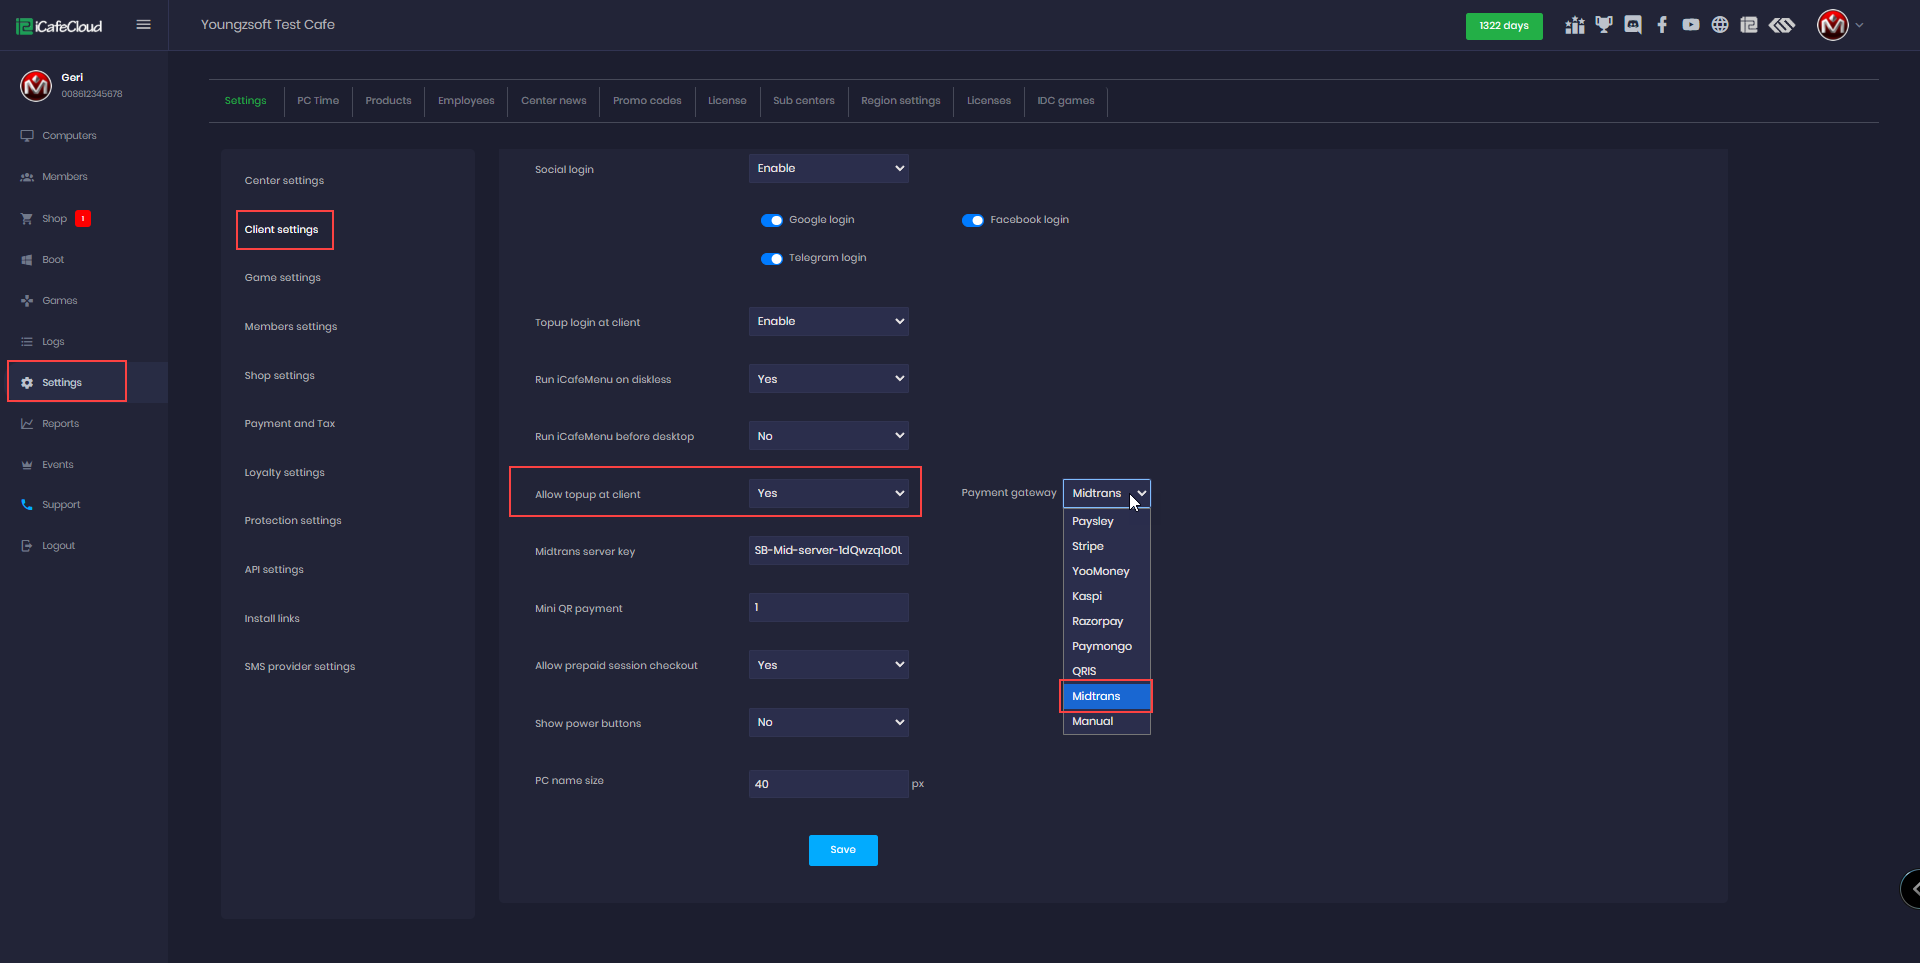Turn off Facebook login switch
Screen dimensions: 1920x963
(x=972, y=220)
